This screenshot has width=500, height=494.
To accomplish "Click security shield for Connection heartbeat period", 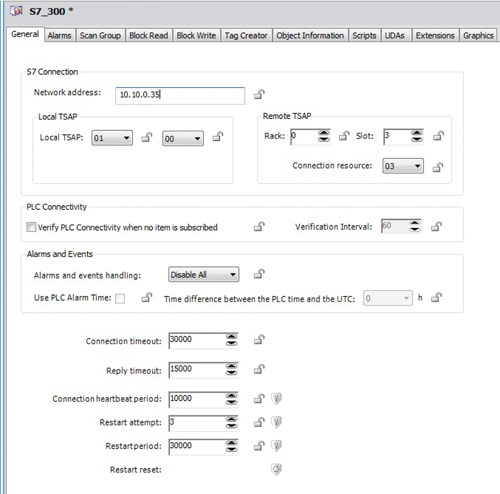I will pyautogui.click(x=276, y=398).
